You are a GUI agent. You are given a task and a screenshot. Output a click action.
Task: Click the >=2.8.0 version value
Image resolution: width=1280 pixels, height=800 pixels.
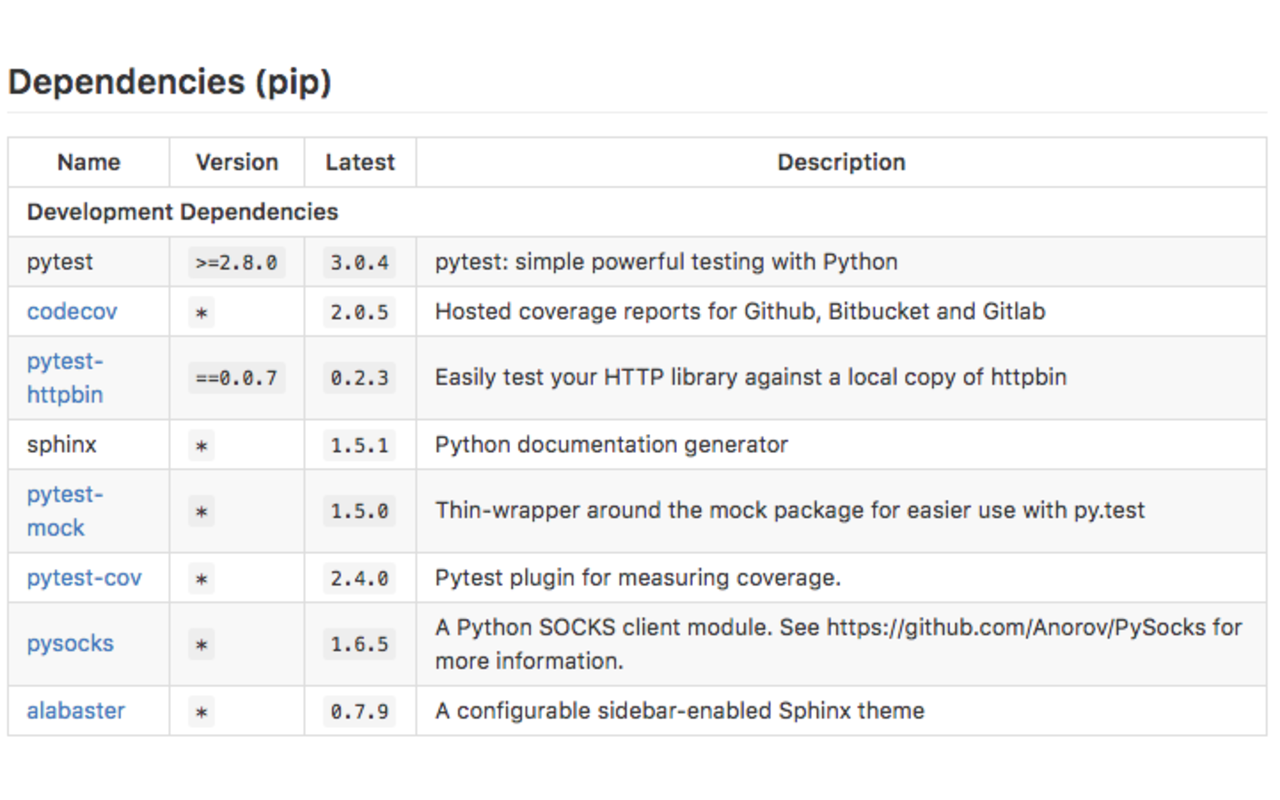237,263
